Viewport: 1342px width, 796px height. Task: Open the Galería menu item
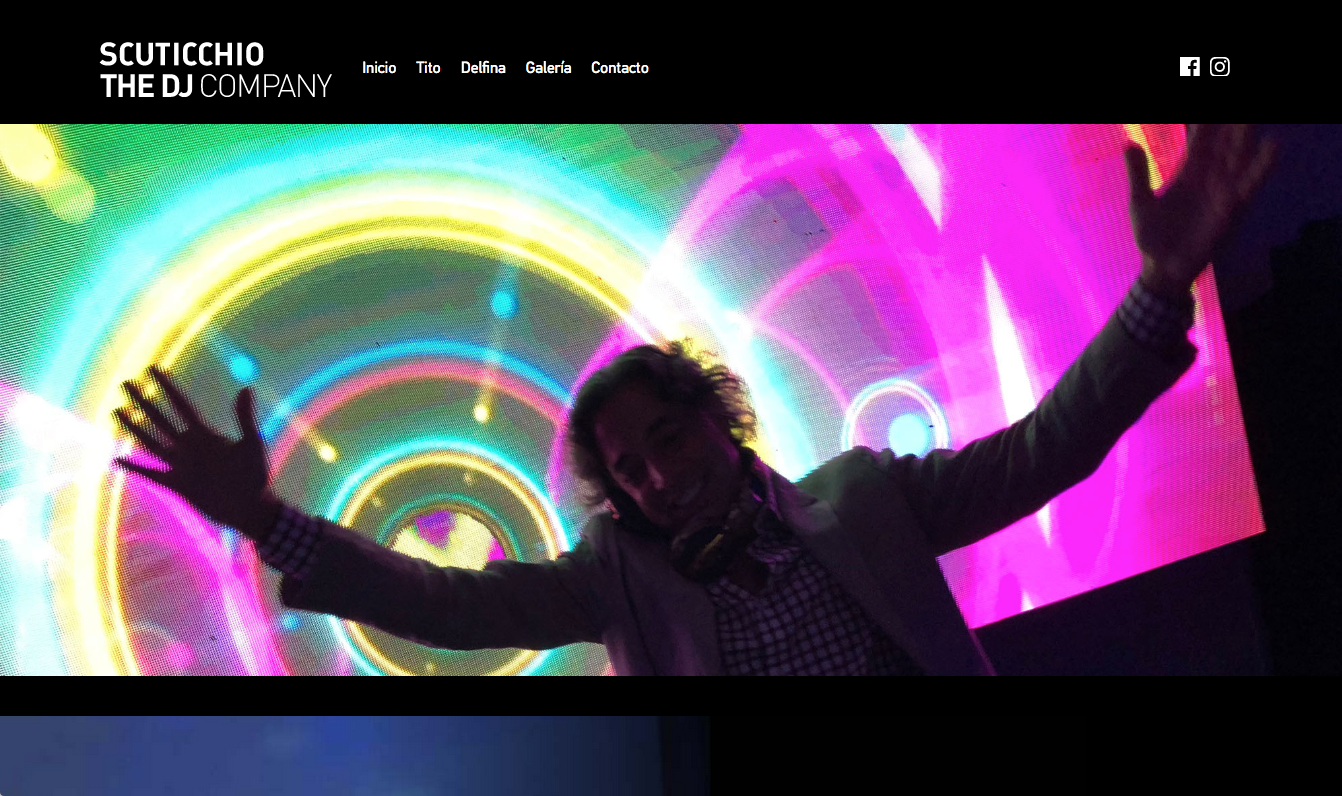(548, 68)
